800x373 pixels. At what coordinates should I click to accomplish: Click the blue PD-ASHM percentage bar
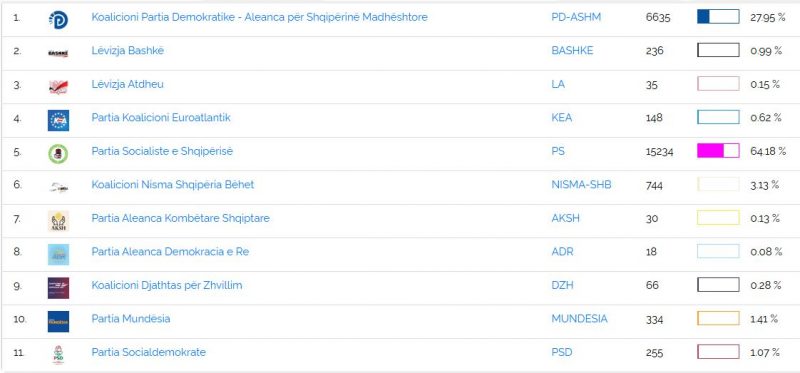tap(718, 17)
